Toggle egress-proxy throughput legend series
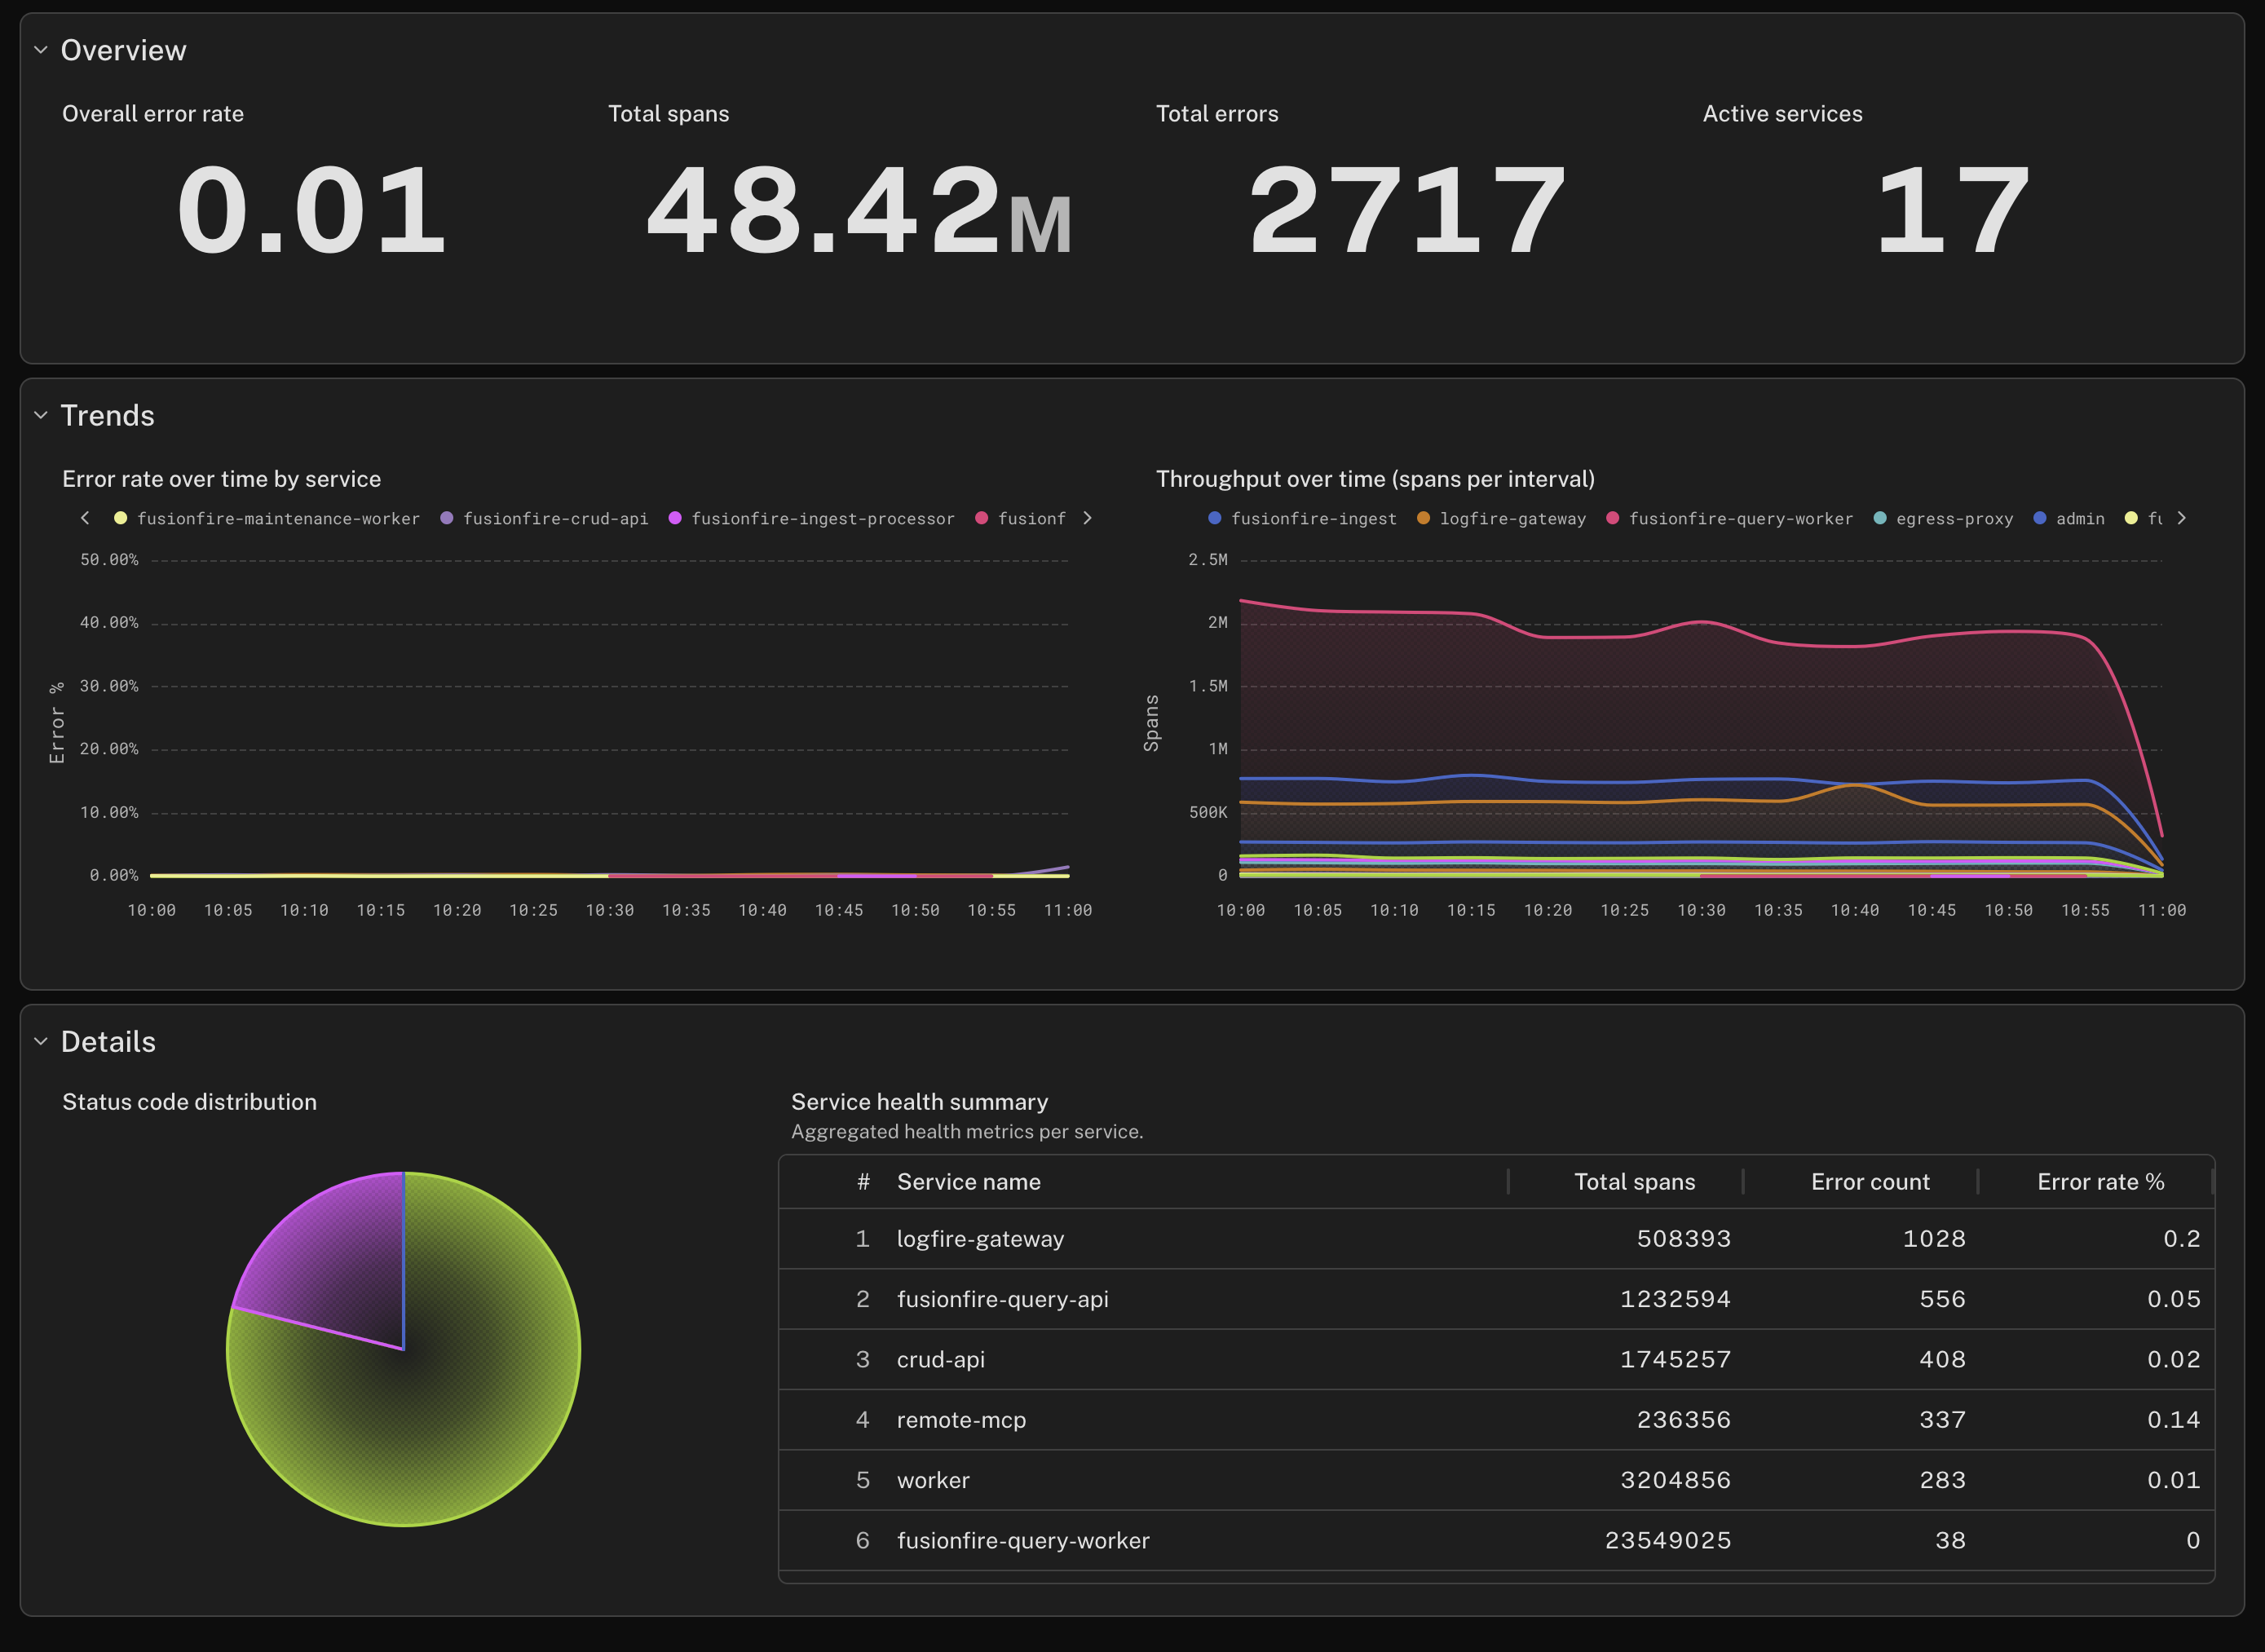This screenshot has width=2265, height=1652. pos(1943,518)
